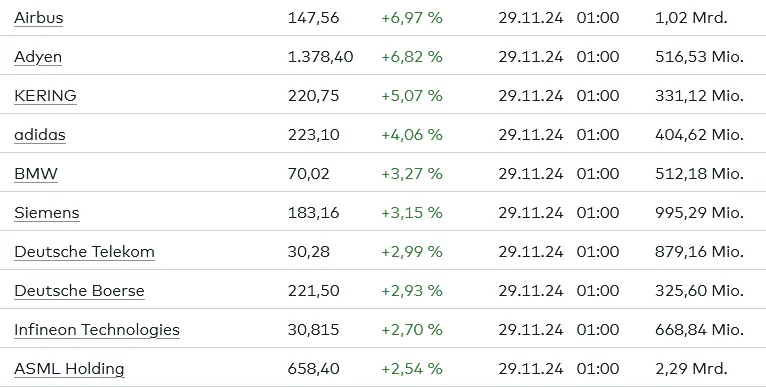
Task: Click Deutsche Telekom price 30,28
Action: click(x=309, y=252)
